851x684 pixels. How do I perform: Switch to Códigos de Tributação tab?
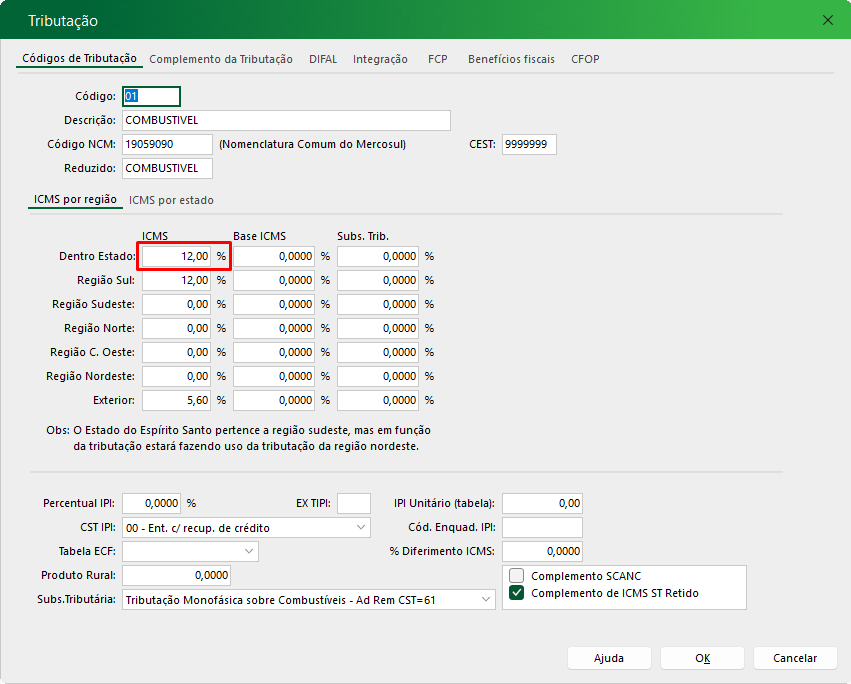tap(79, 58)
